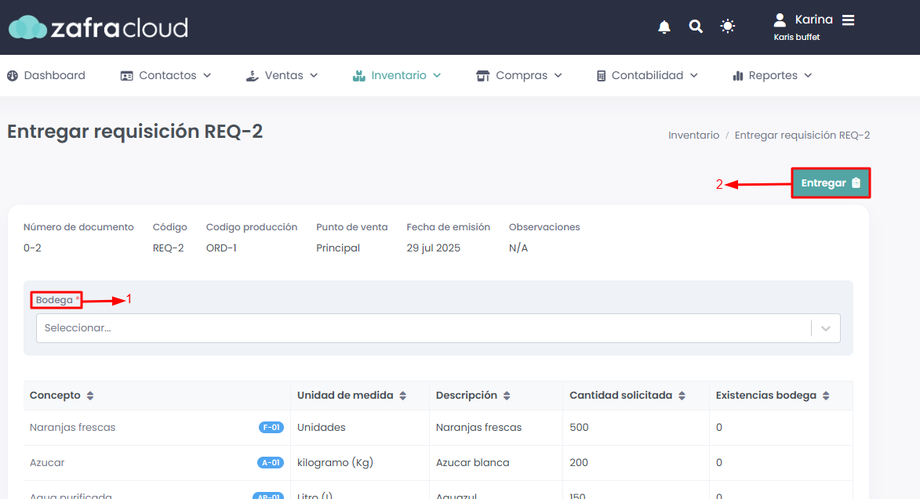Viewport: 920px width, 499px height.
Task: Open the Inventario menu
Action: coord(397,75)
